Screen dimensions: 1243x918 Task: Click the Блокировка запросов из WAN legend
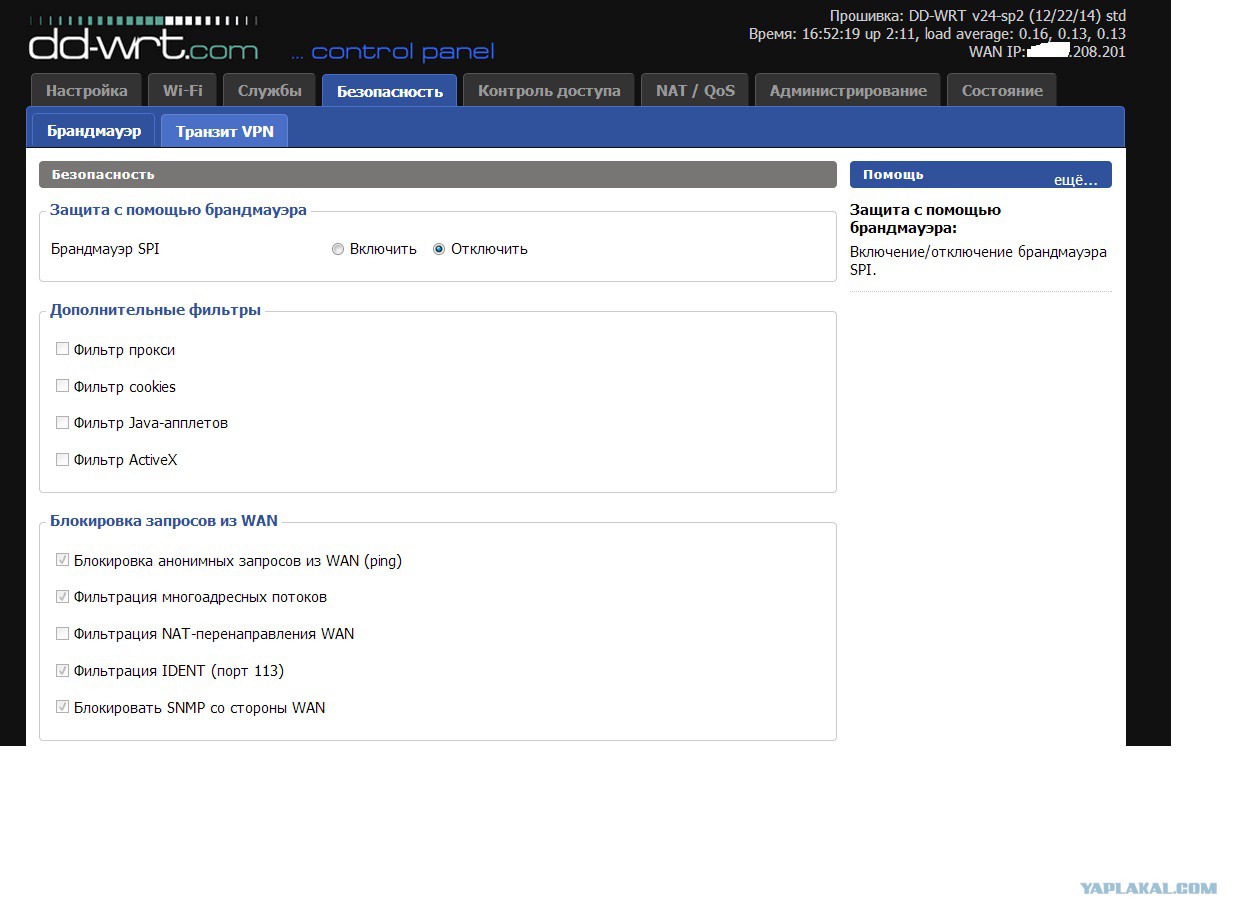[x=164, y=520]
